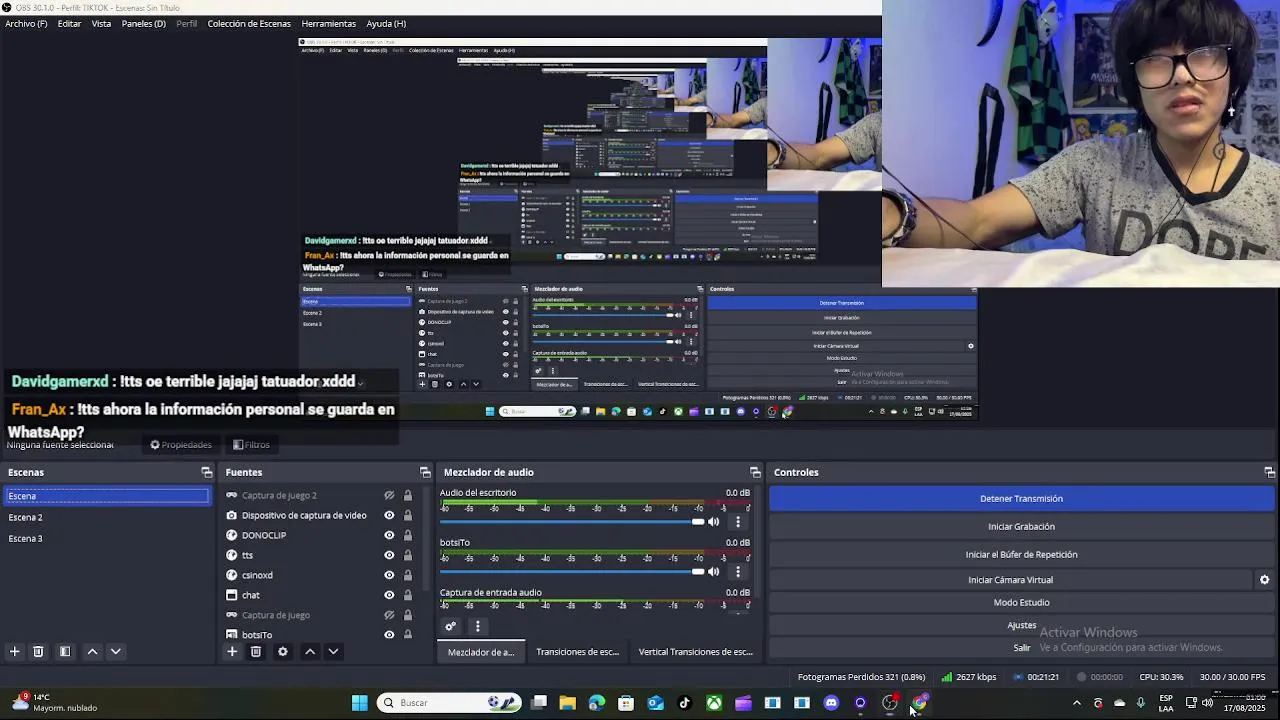
Task: Open Paneles menu
Action: pos(144,23)
